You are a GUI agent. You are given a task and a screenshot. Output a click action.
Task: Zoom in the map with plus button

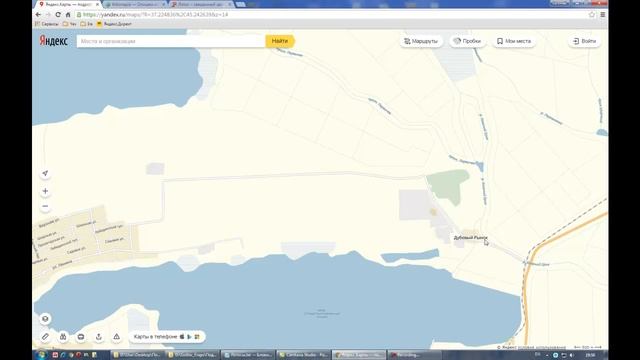pos(45,191)
